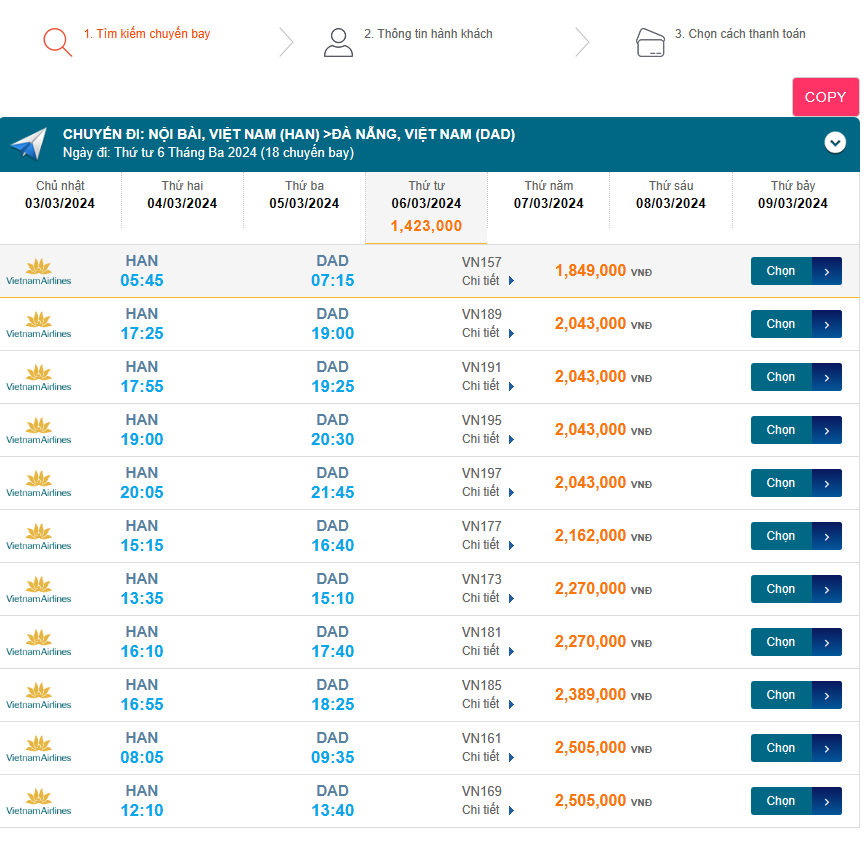Switch to Thứ năm 07/03/2024 date tab
This screenshot has height=864, width=868.
pyautogui.click(x=548, y=195)
